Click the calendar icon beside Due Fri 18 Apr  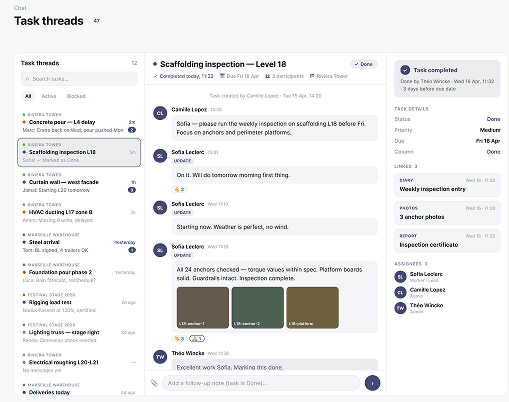222,76
